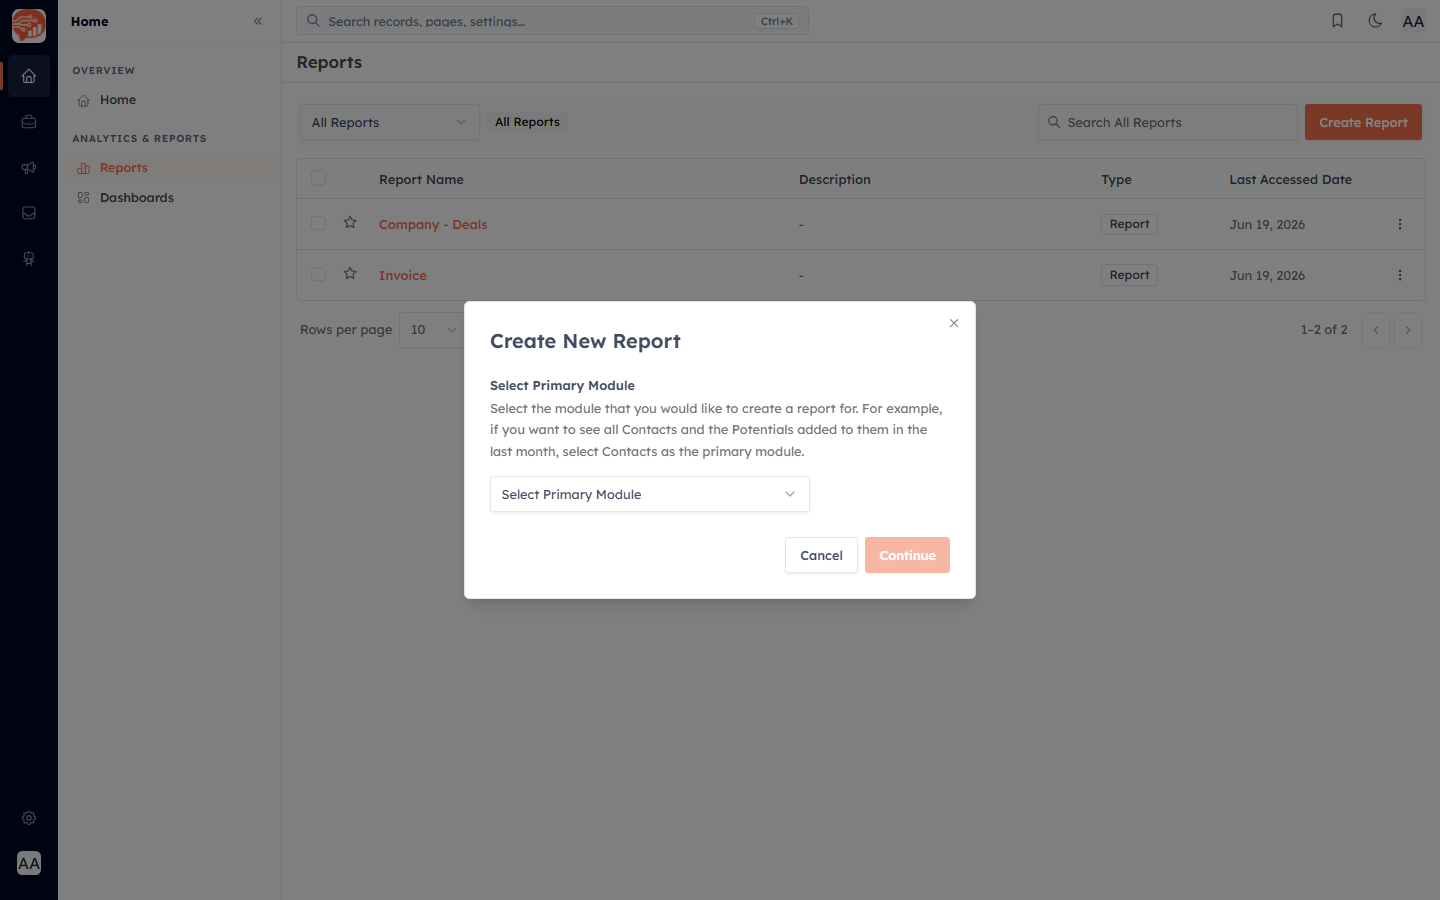This screenshot has width=1440, height=900.
Task: Open the Company - Deals report link
Action: (x=433, y=225)
